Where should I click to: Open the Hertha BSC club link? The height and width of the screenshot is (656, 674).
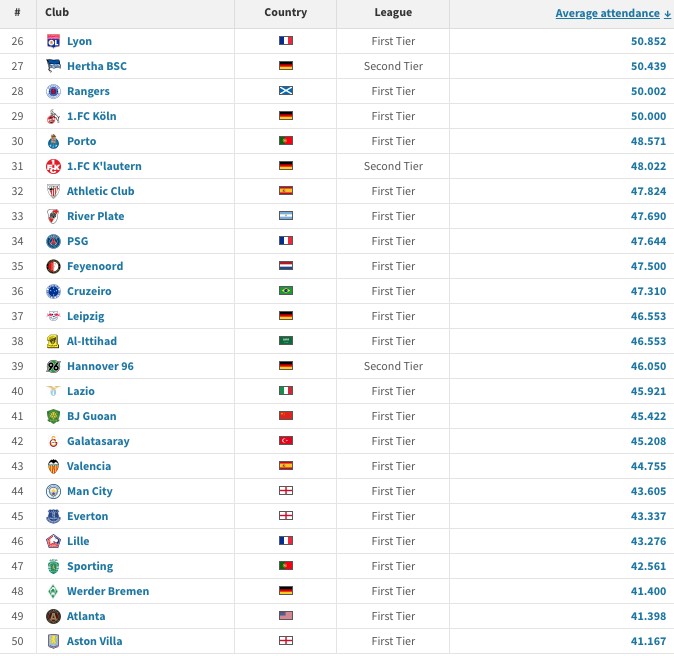click(96, 66)
